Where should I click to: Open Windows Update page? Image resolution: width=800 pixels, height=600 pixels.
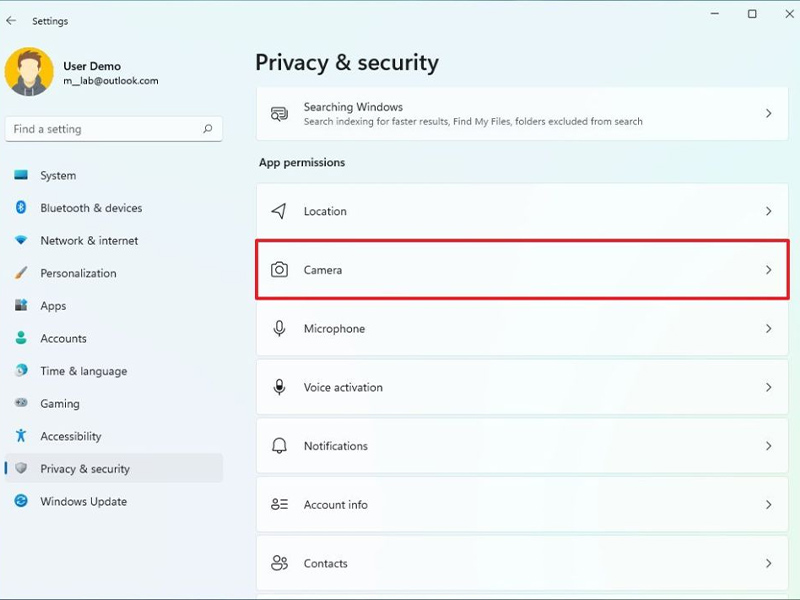pyautogui.click(x=114, y=502)
